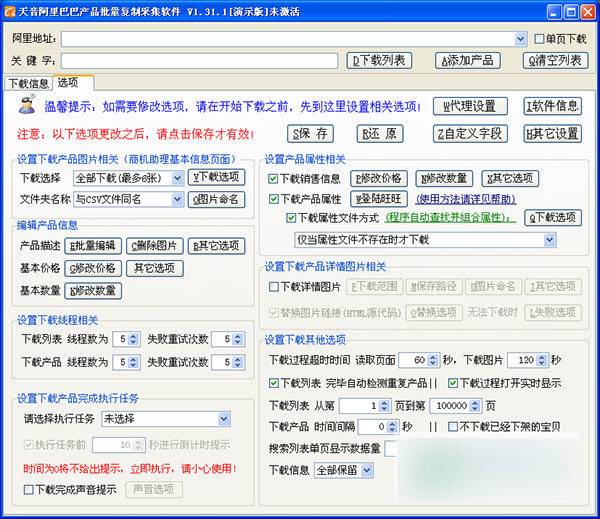Open link 使用方法请详见帮助

(x=466, y=199)
